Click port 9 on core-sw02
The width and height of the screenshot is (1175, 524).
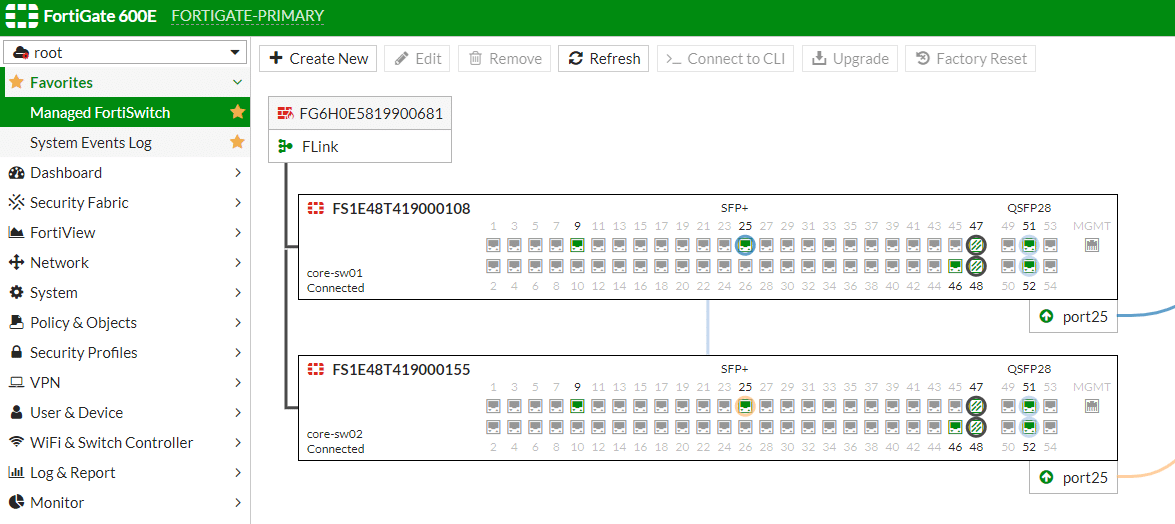click(577, 406)
